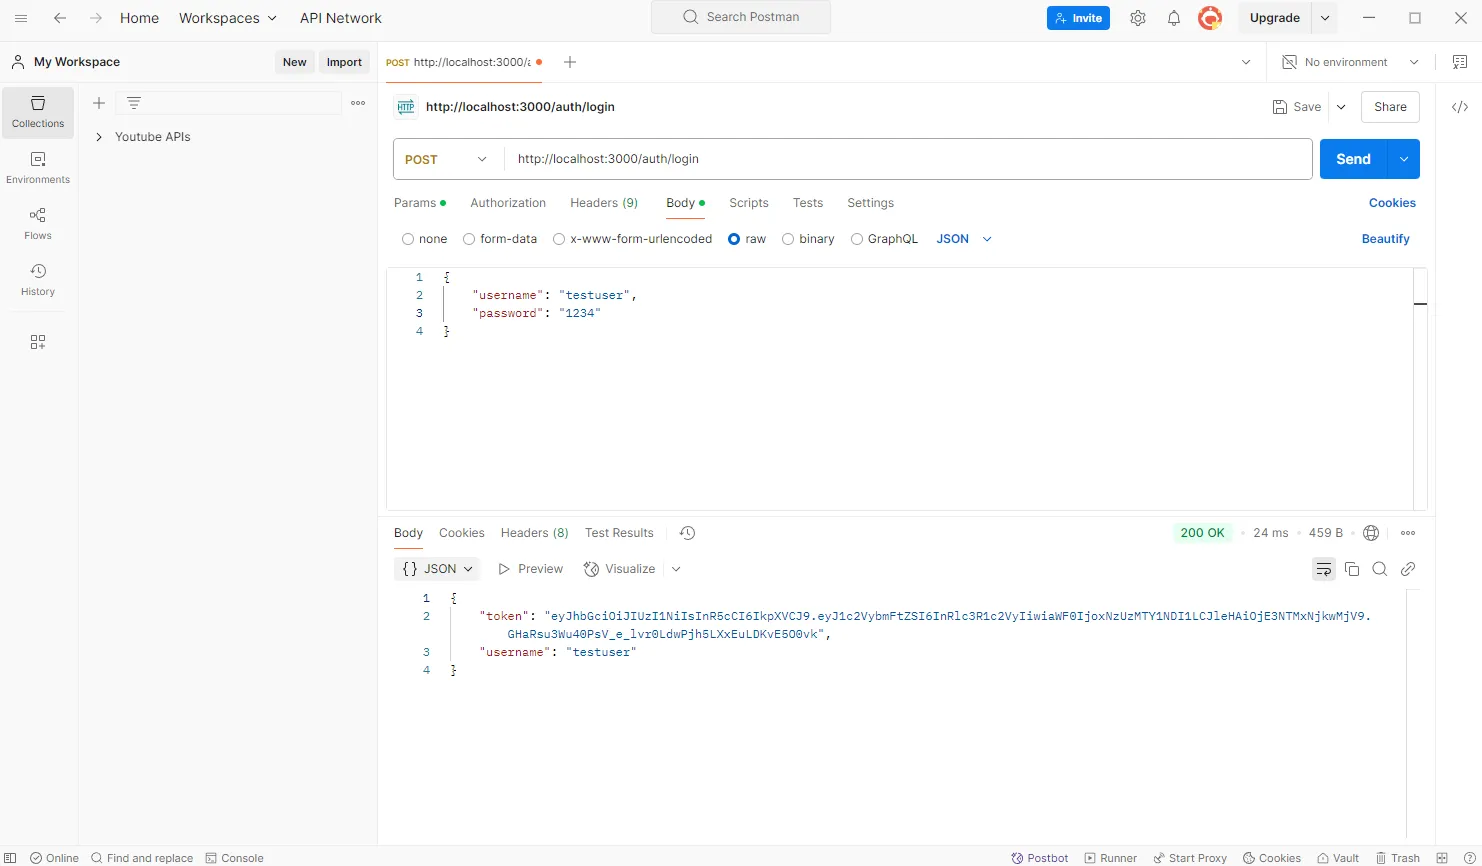Open the request Cookies link
Viewport: 1482px width, 866px height.
click(1392, 203)
